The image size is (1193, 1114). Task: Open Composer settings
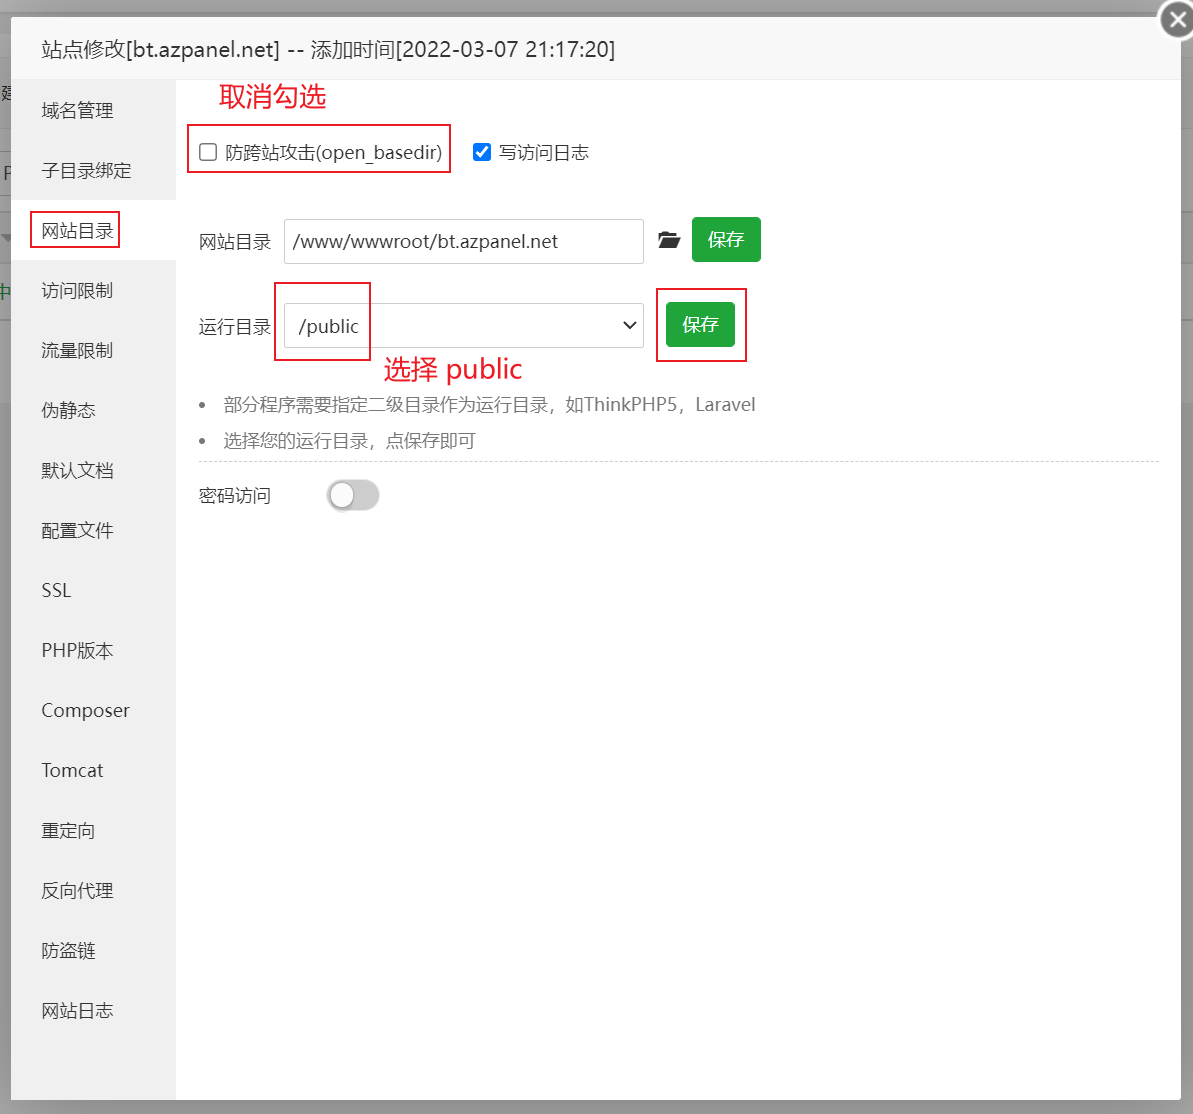pyautogui.click(x=85, y=710)
